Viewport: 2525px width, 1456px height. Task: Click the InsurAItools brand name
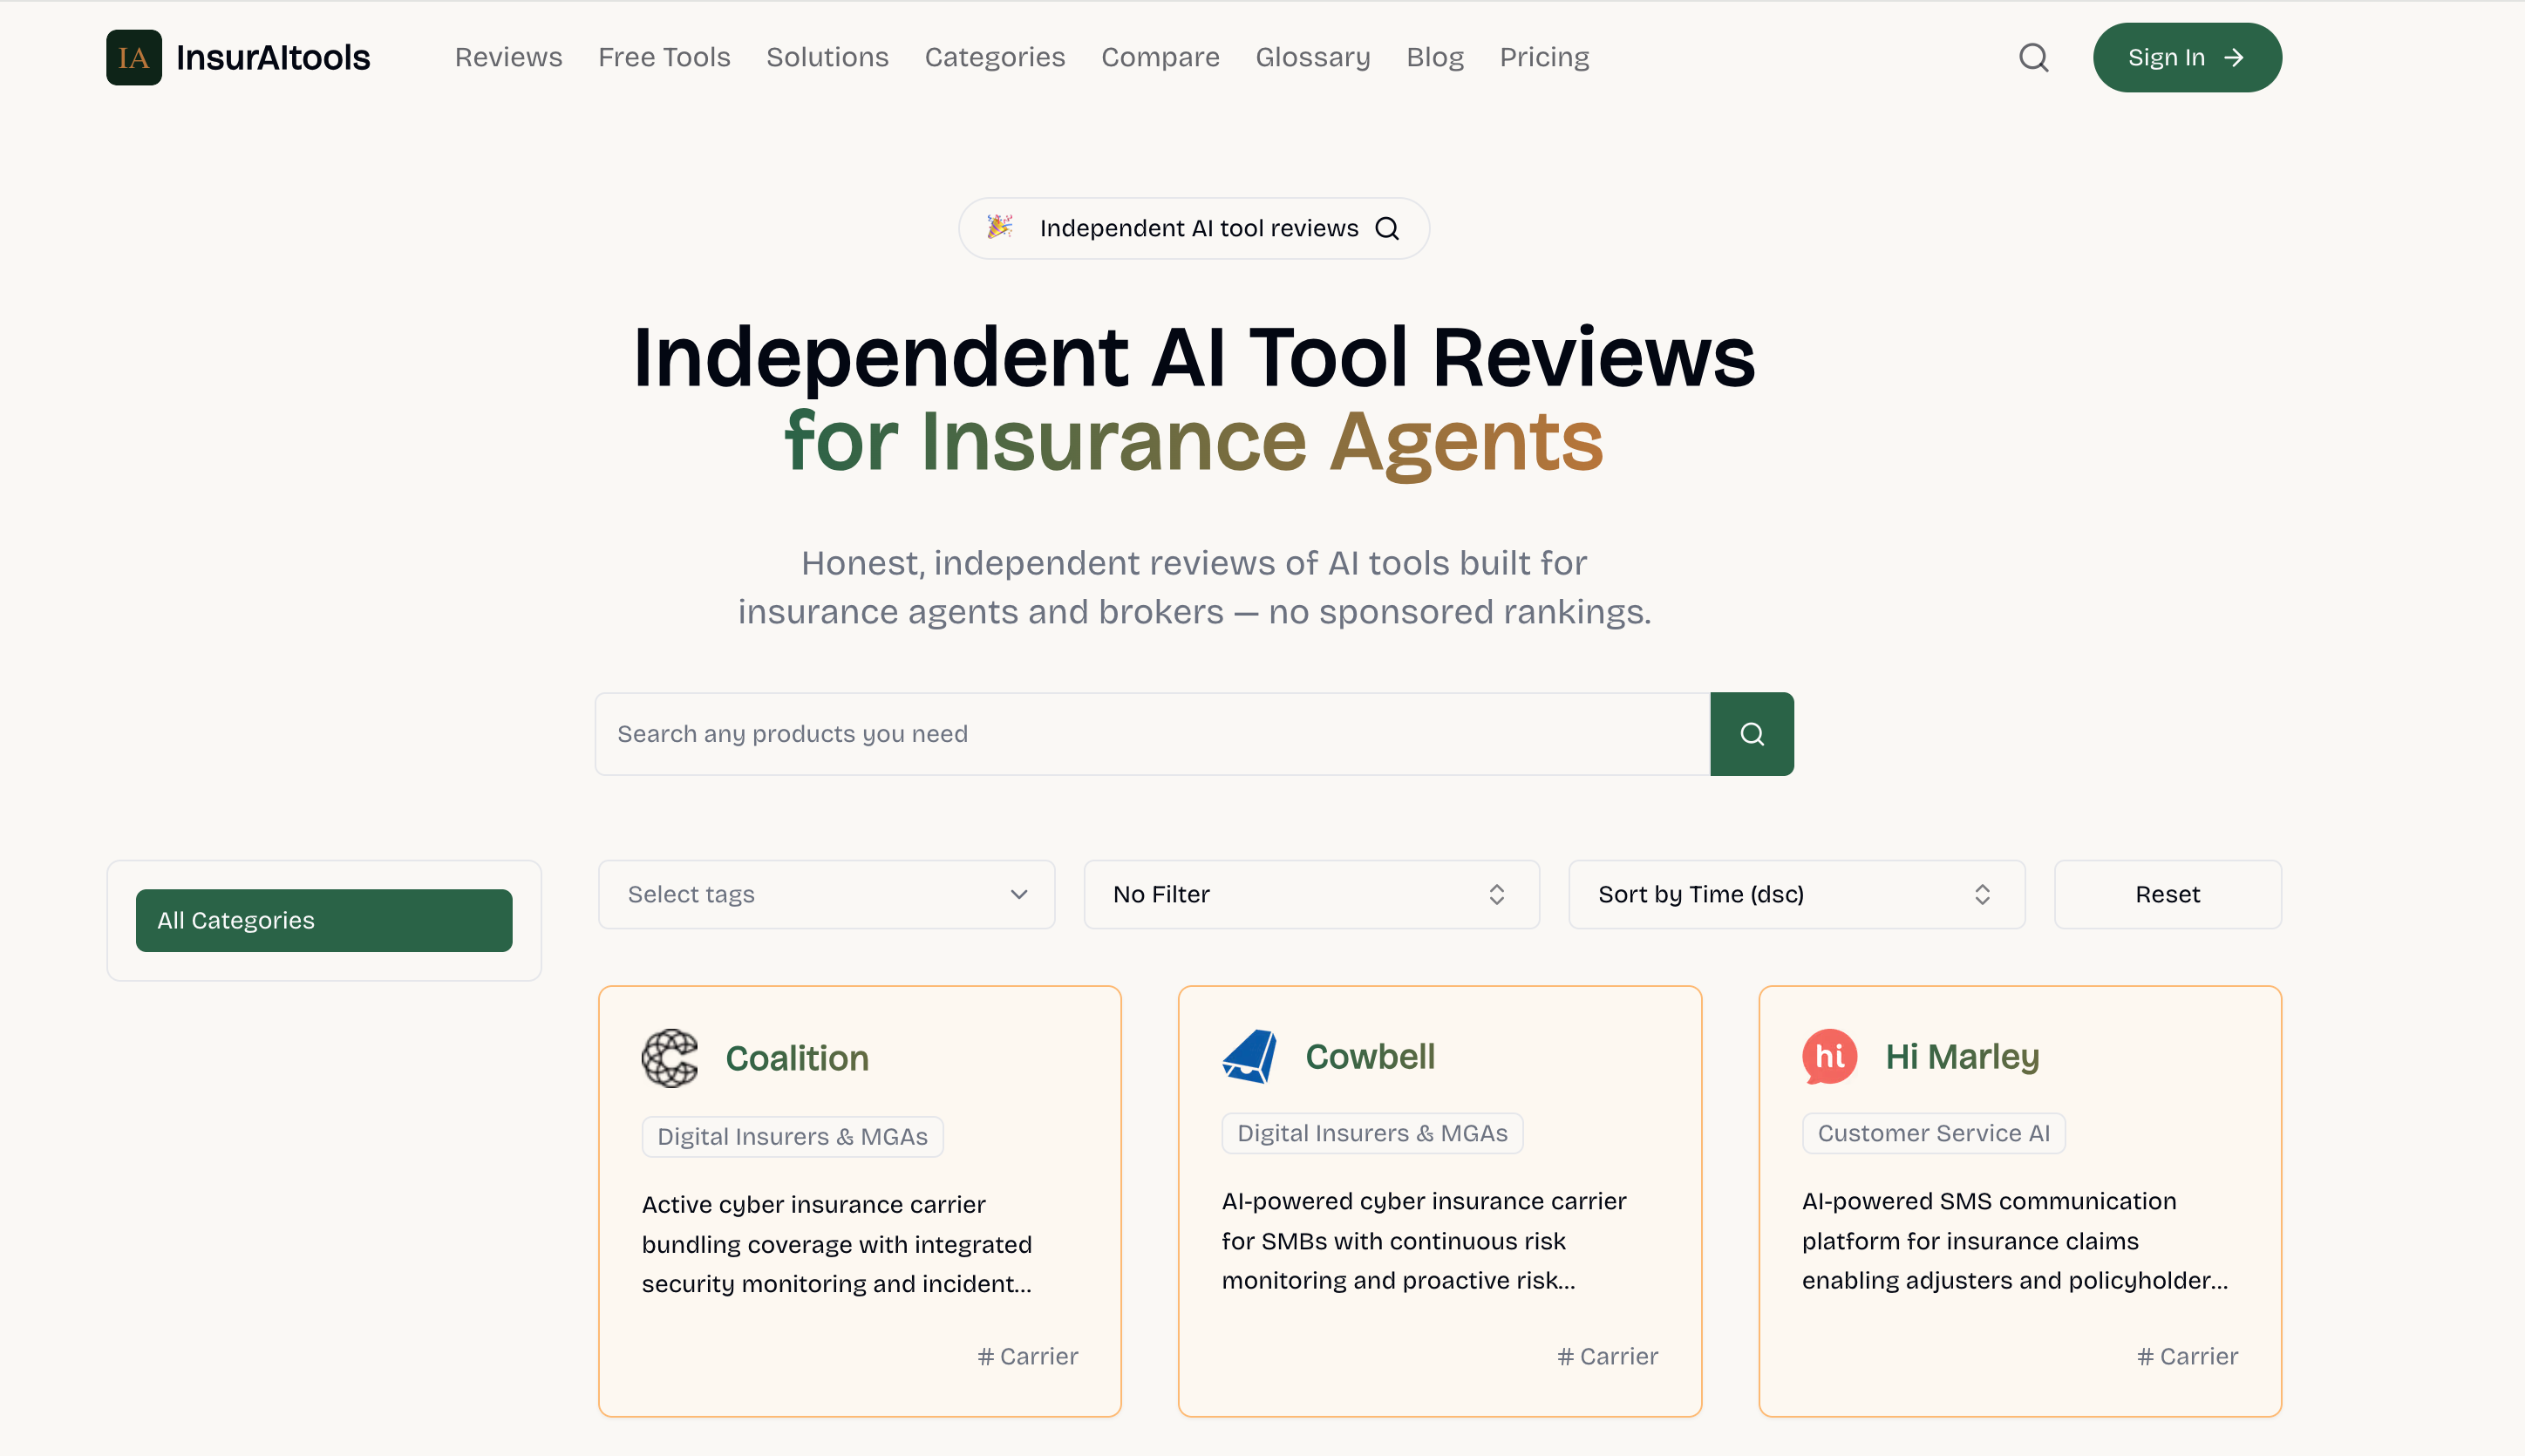pyautogui.click(x=273, y=57)
